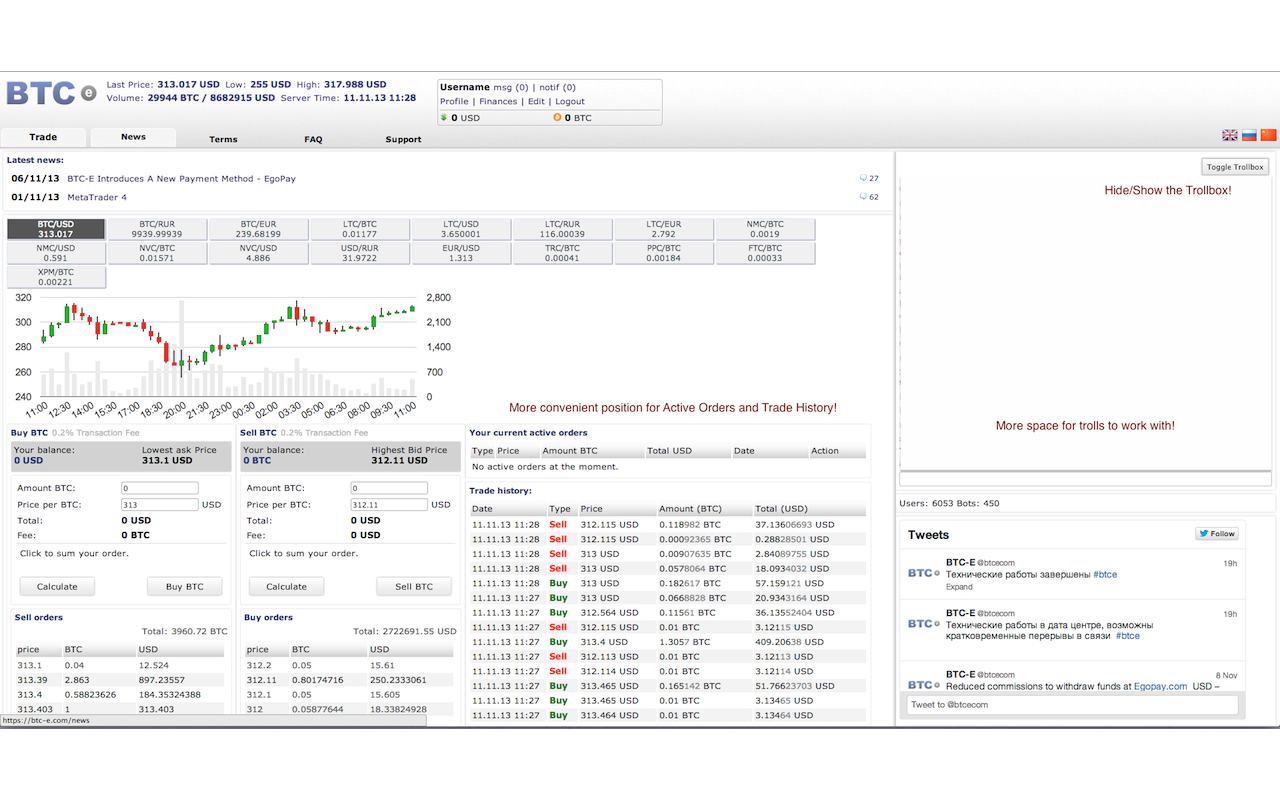Open the notif (0) notifications link

coord(557,87)
